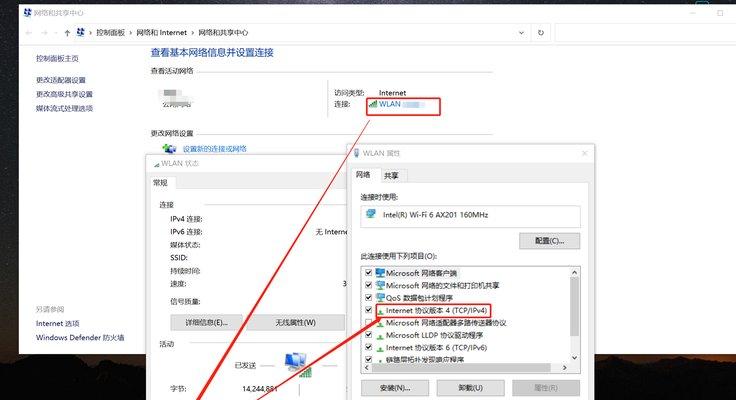
Task: Open 网络和 Internet in the breadcrumb path
Action: 161,32
